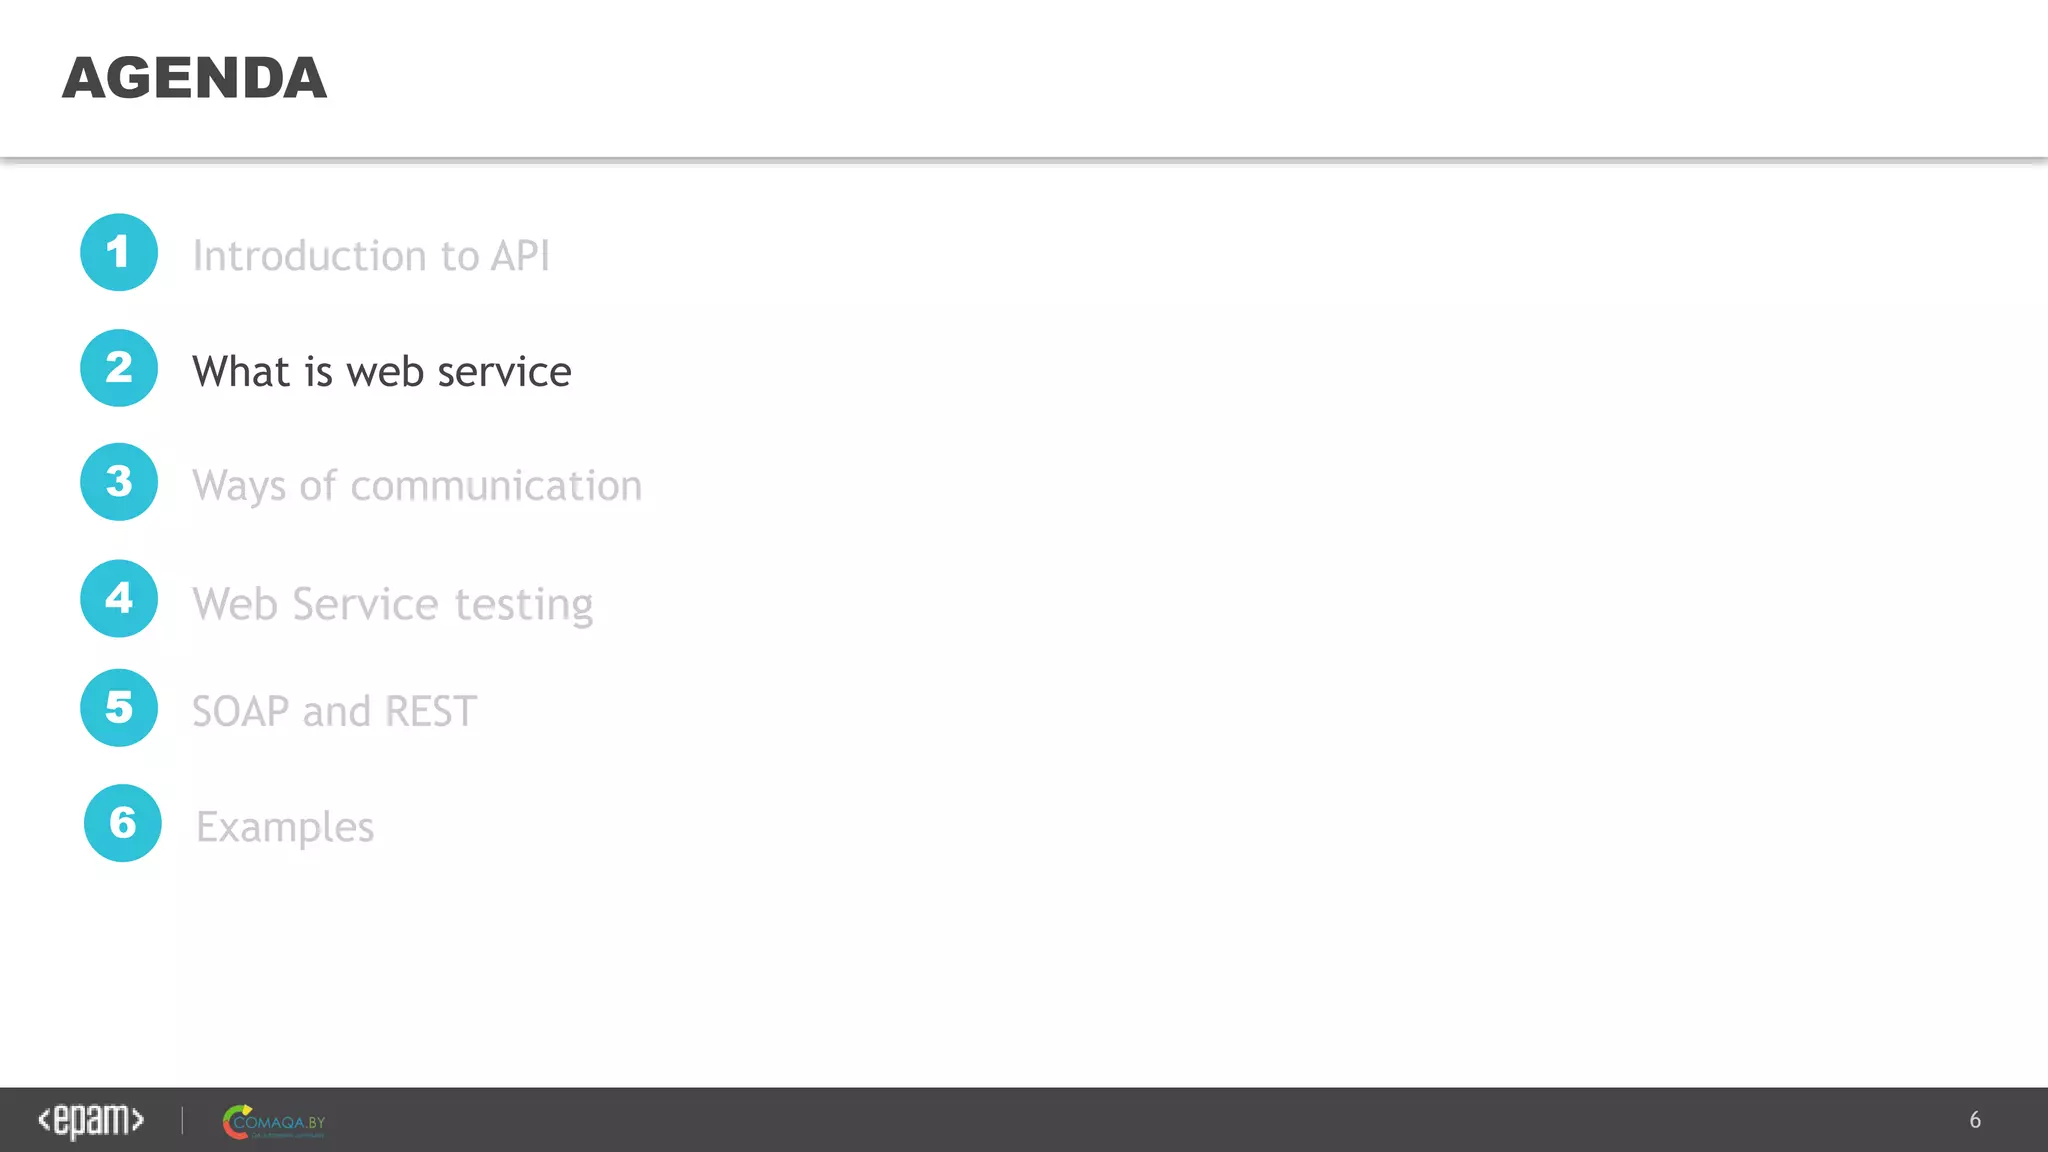Select 'What is web service' agenda item
The width and height of the screenshot is (2048, 1152).
(382, 372)
